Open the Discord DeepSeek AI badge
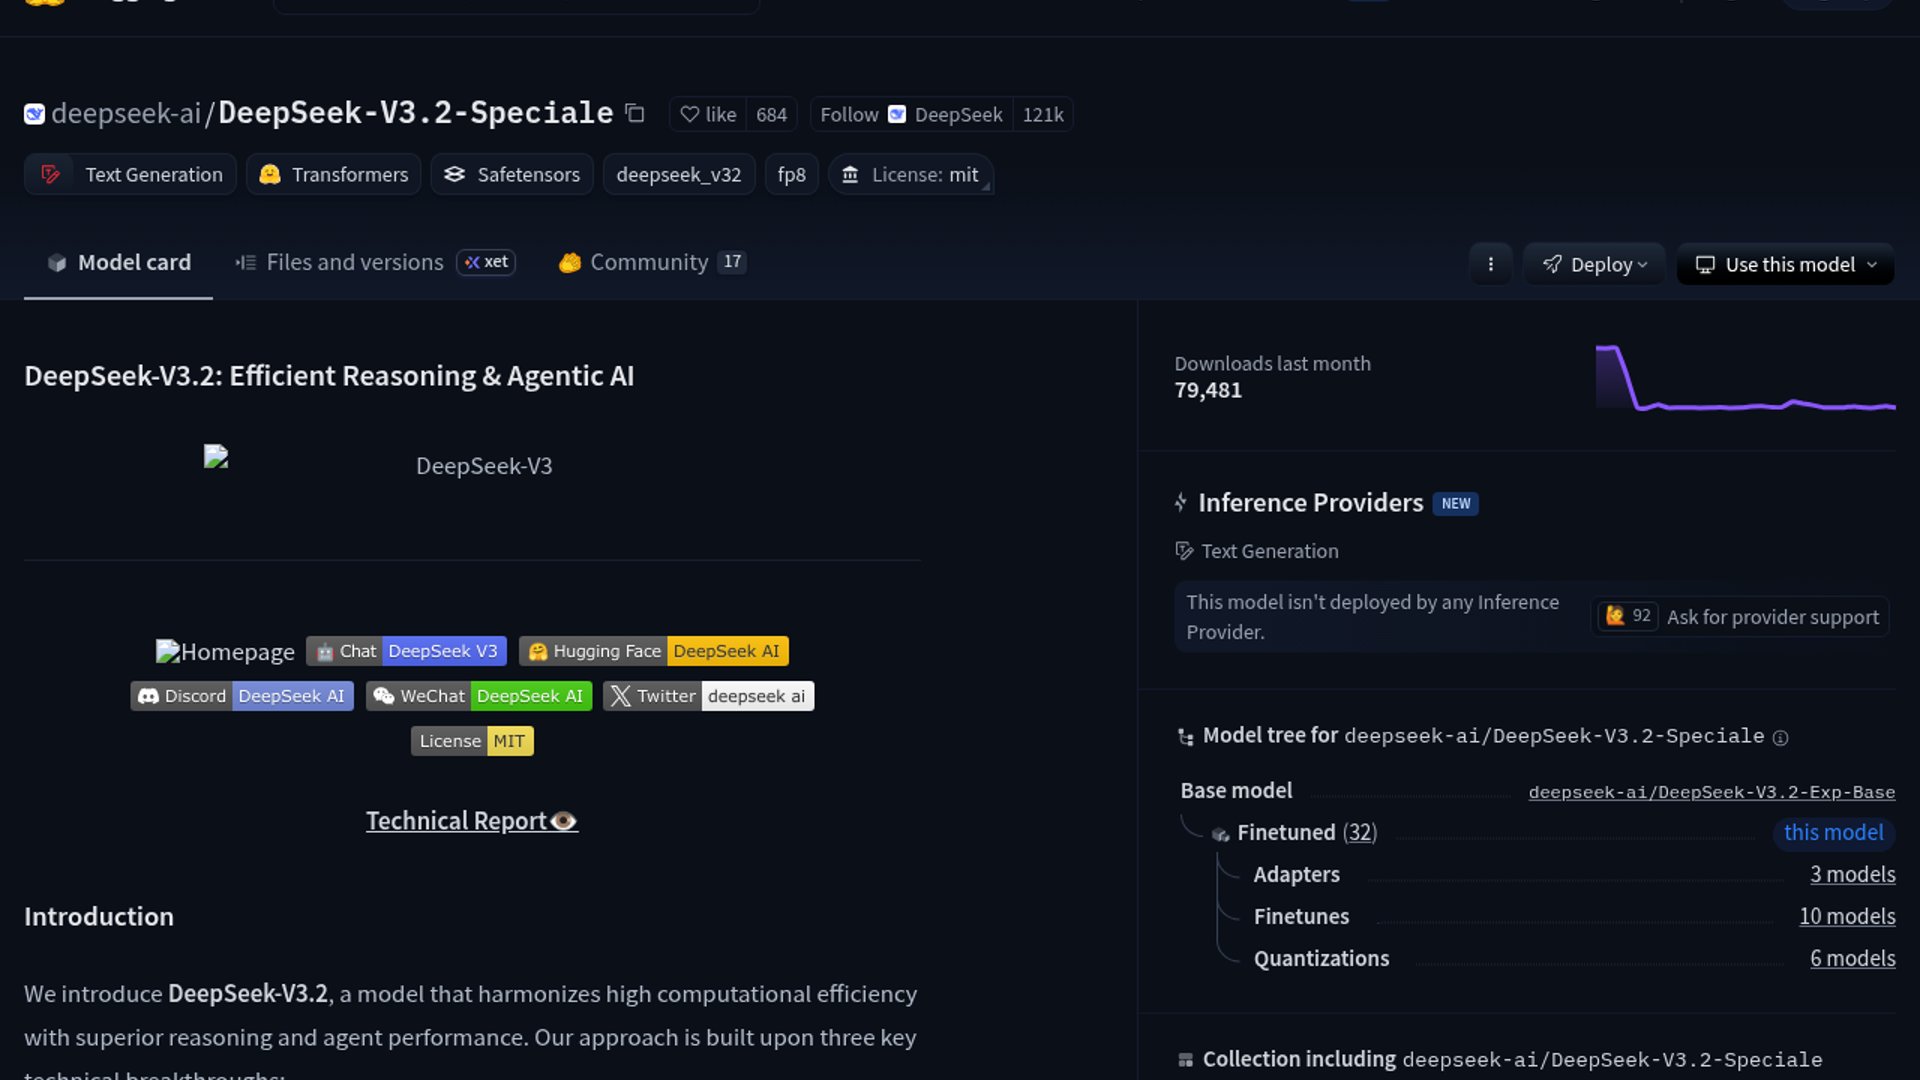1920x1080 pixels. coord(242,696)
